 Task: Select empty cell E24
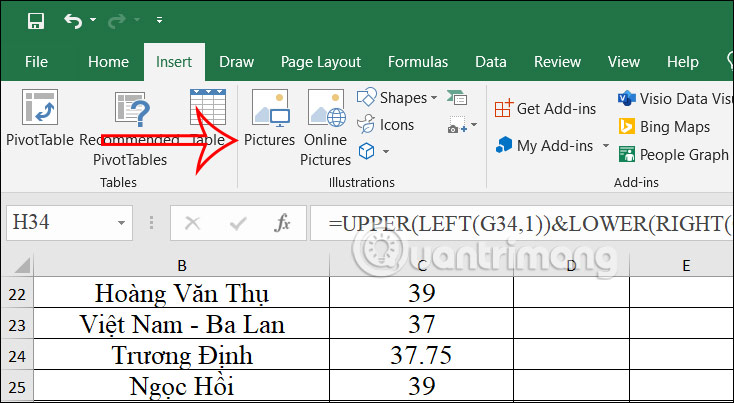coord(682,355)
